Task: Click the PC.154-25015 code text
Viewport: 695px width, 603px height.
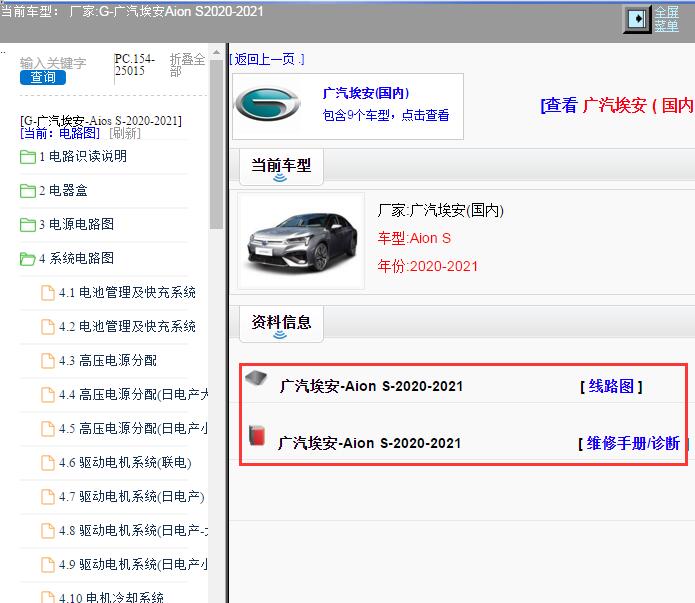Action: [135, 65]
